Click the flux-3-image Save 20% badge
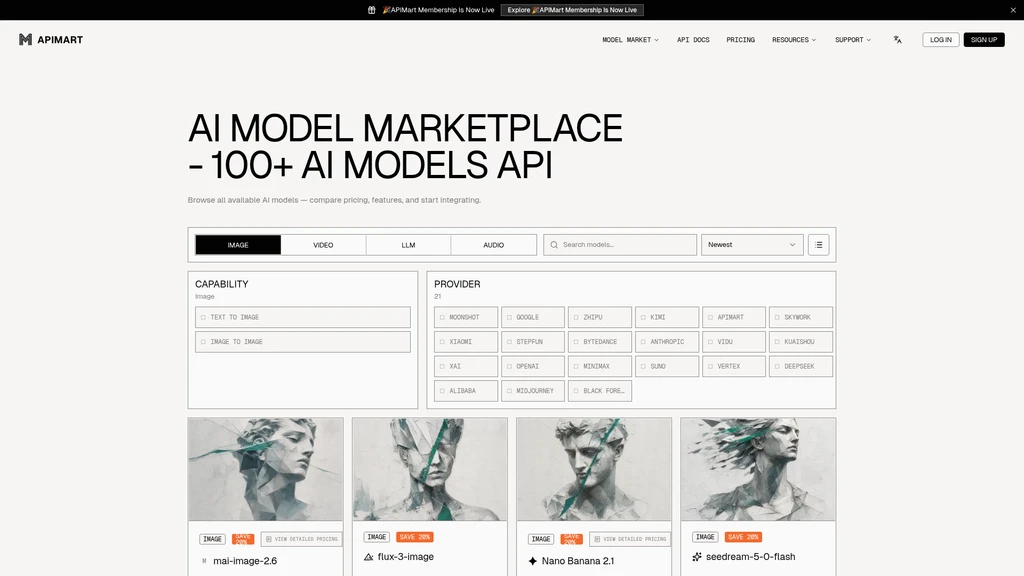 tap(415, 537)
